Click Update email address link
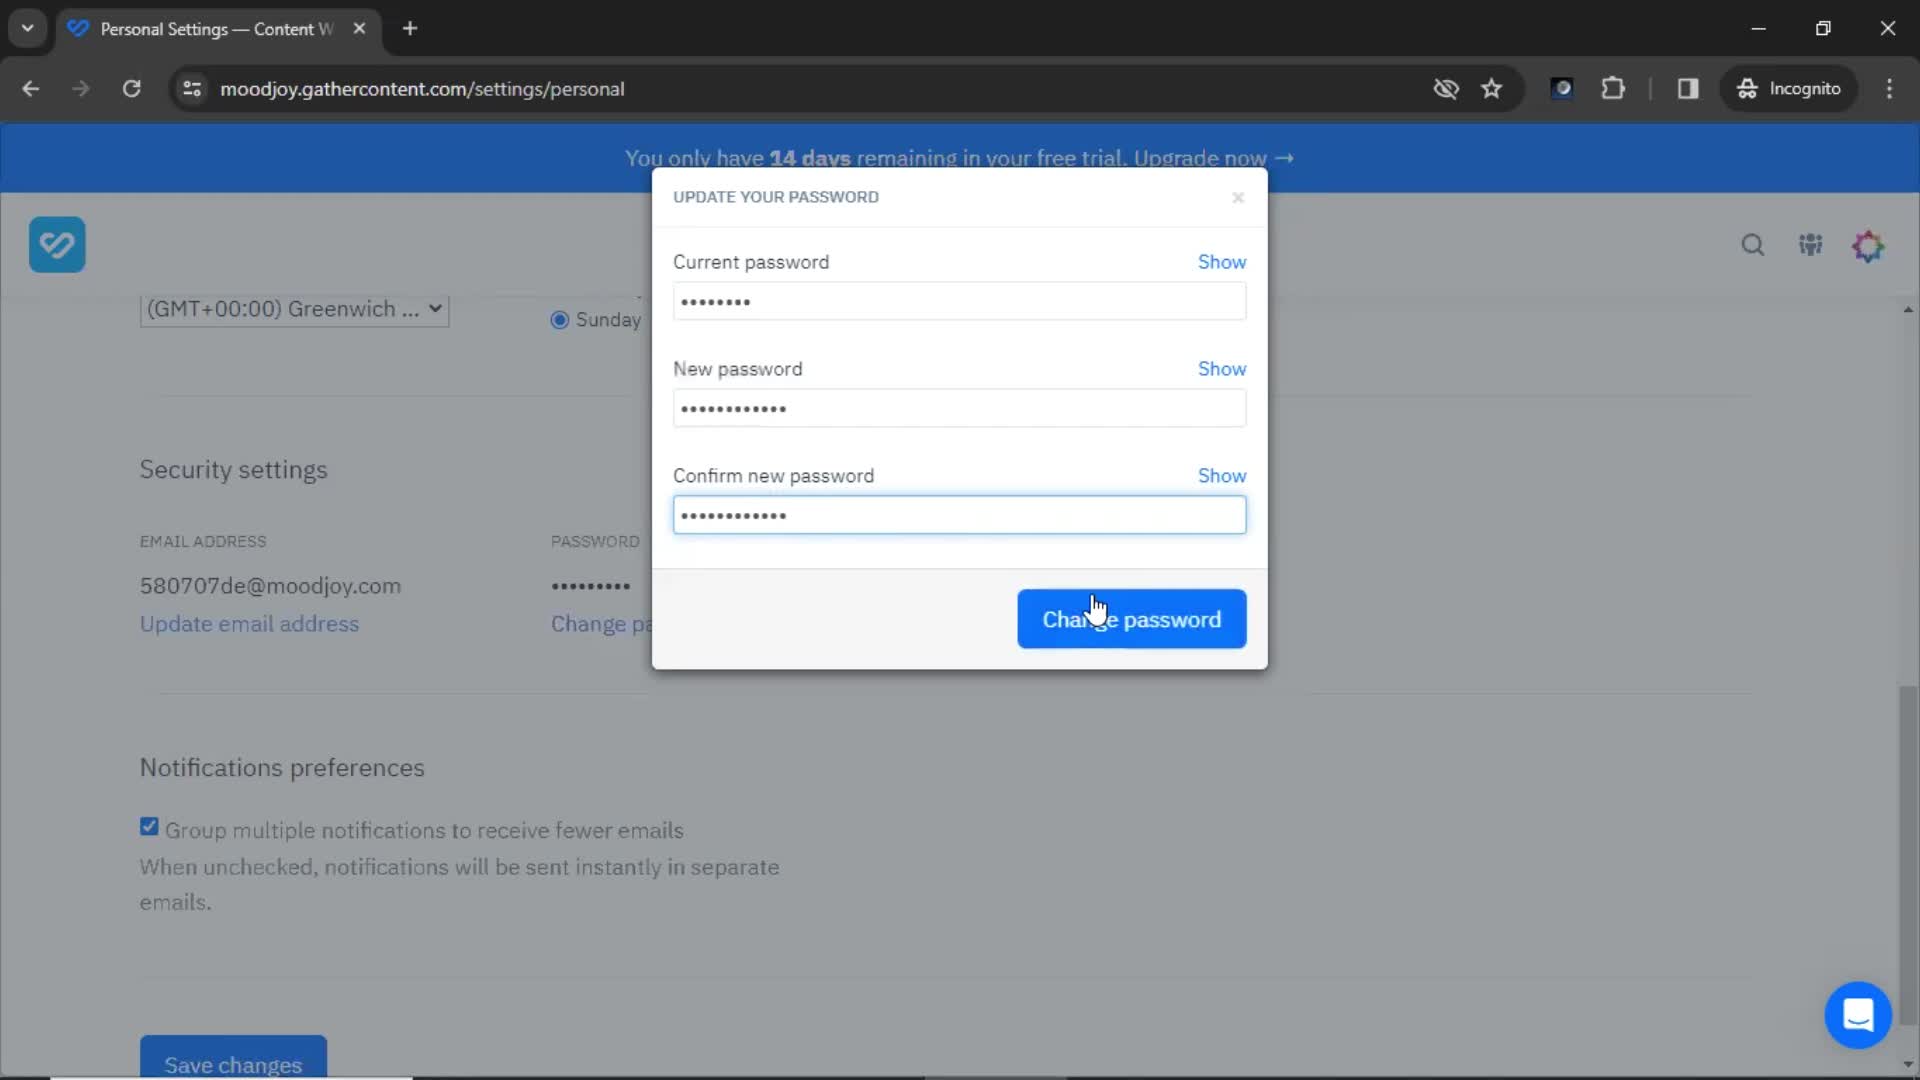 249,624
